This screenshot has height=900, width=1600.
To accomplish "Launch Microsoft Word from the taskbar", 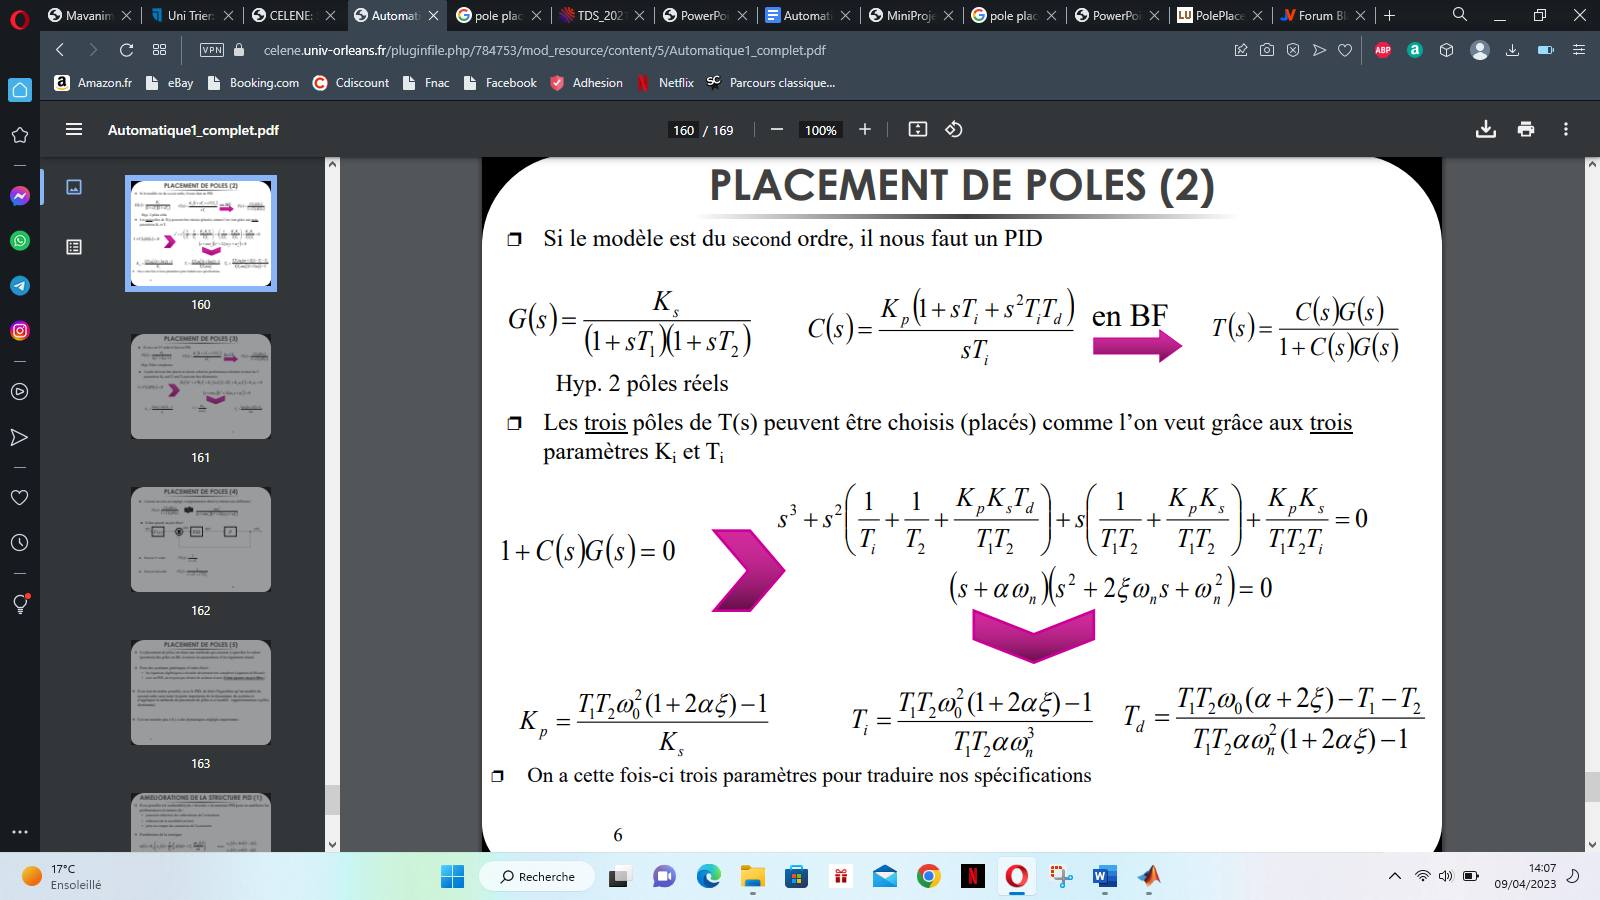I will [1105, 877].
